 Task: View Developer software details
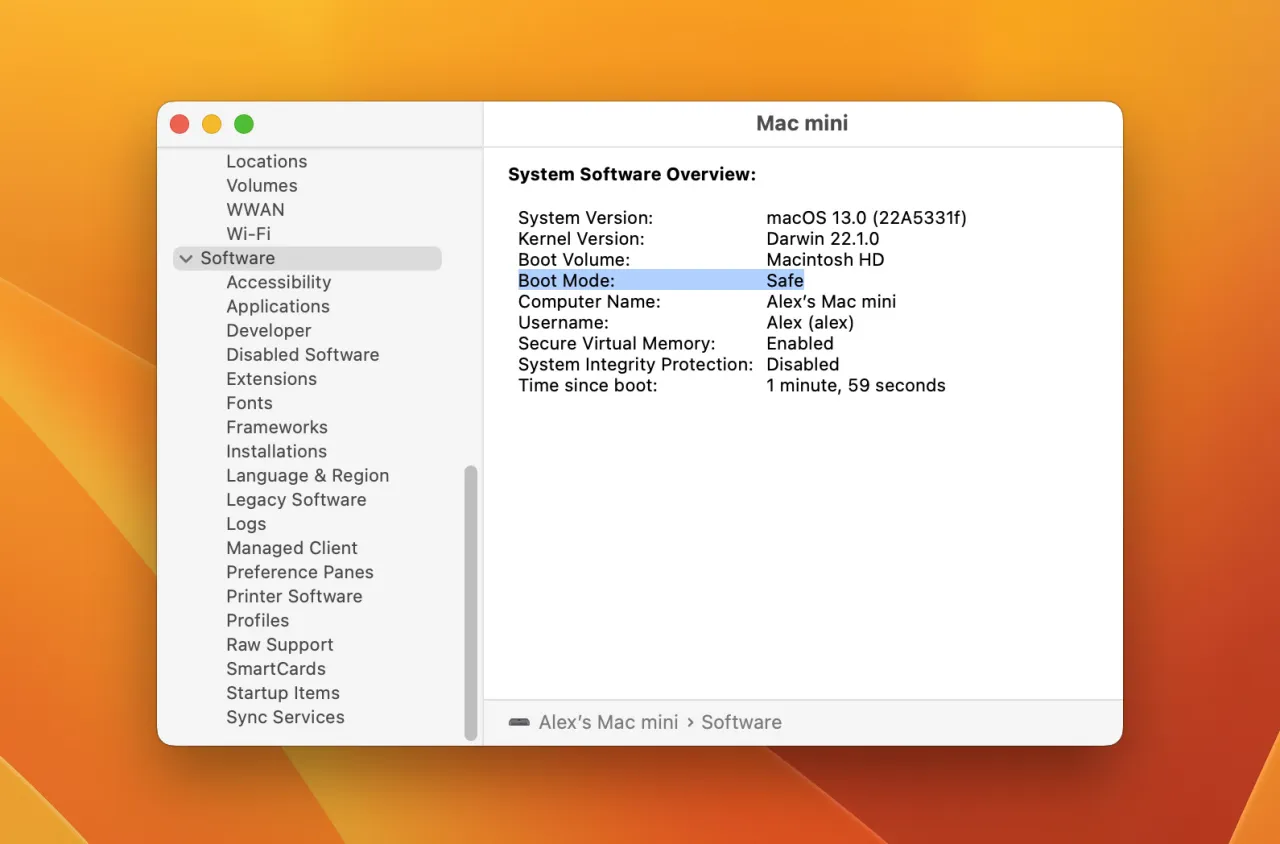pos(268,330)
